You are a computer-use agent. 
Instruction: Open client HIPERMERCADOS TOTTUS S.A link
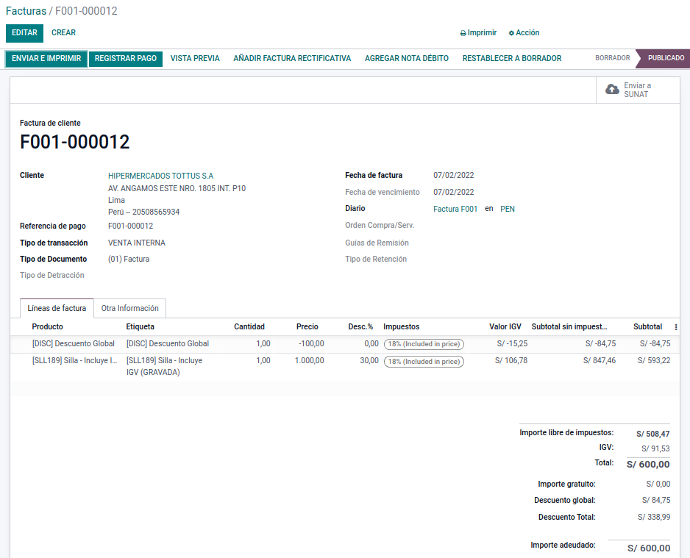(160, 175)
